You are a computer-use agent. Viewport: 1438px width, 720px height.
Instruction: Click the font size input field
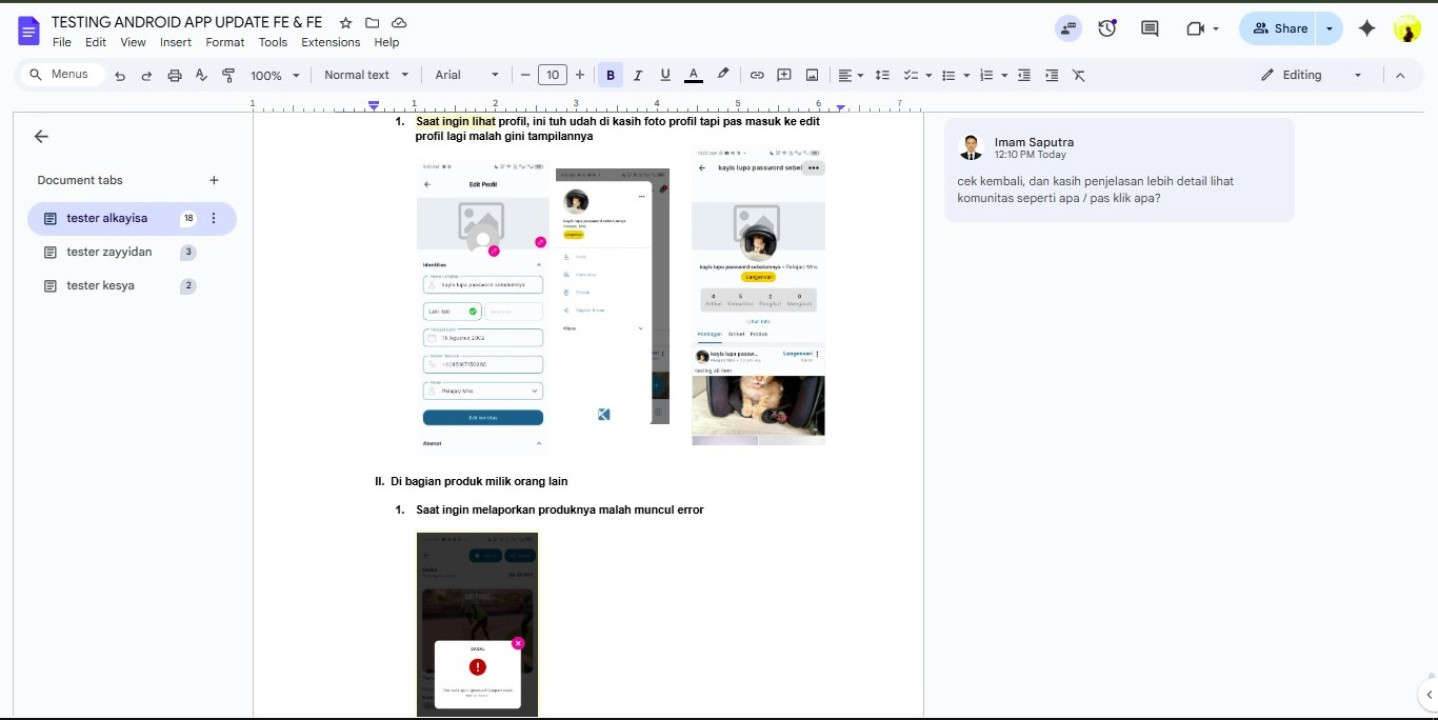tap(552, 75)
